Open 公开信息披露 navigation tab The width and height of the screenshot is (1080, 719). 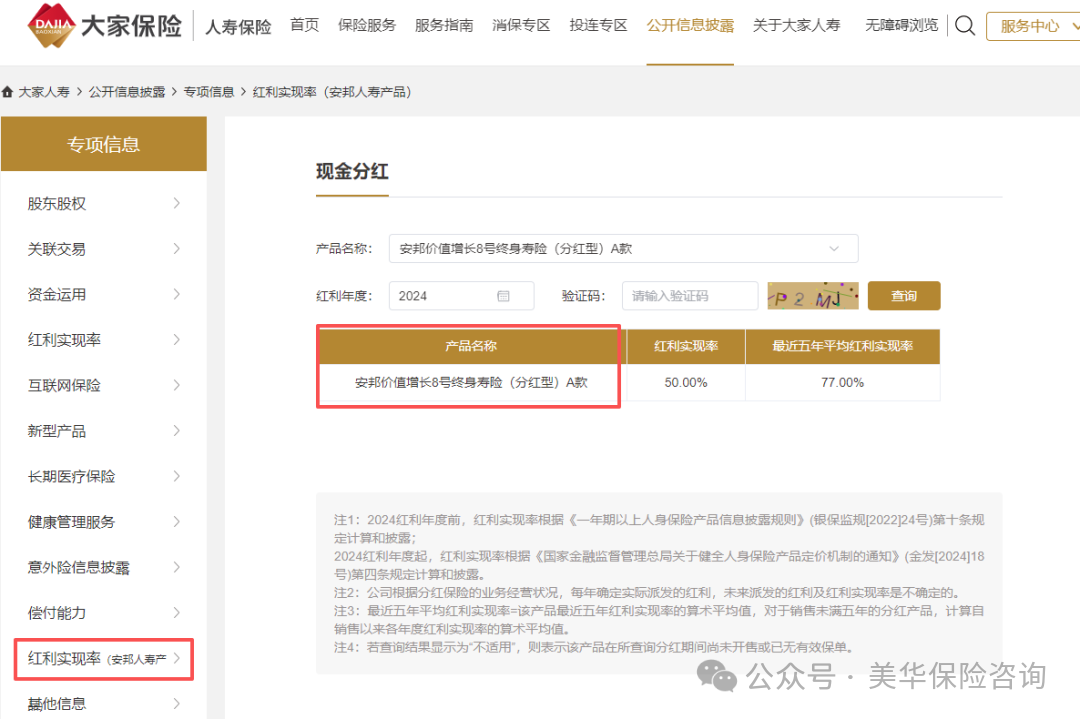tap(690, 26)
